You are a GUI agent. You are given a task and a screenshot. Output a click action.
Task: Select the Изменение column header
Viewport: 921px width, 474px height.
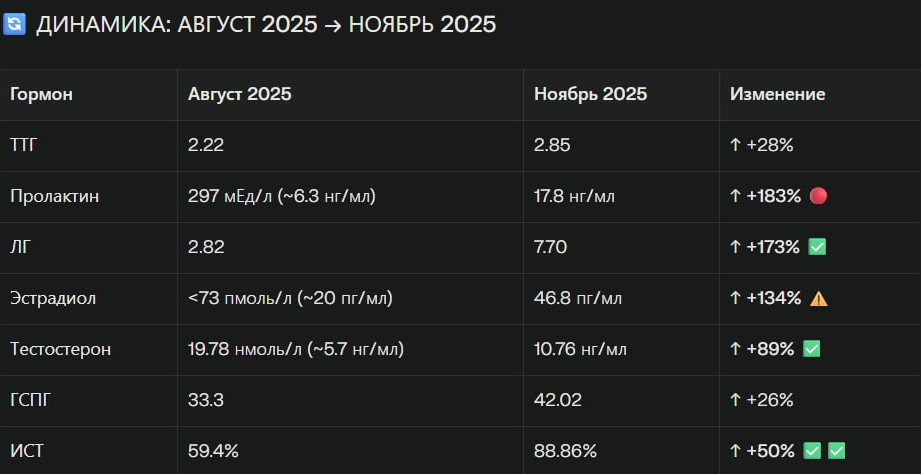click(x=777, y=94)
